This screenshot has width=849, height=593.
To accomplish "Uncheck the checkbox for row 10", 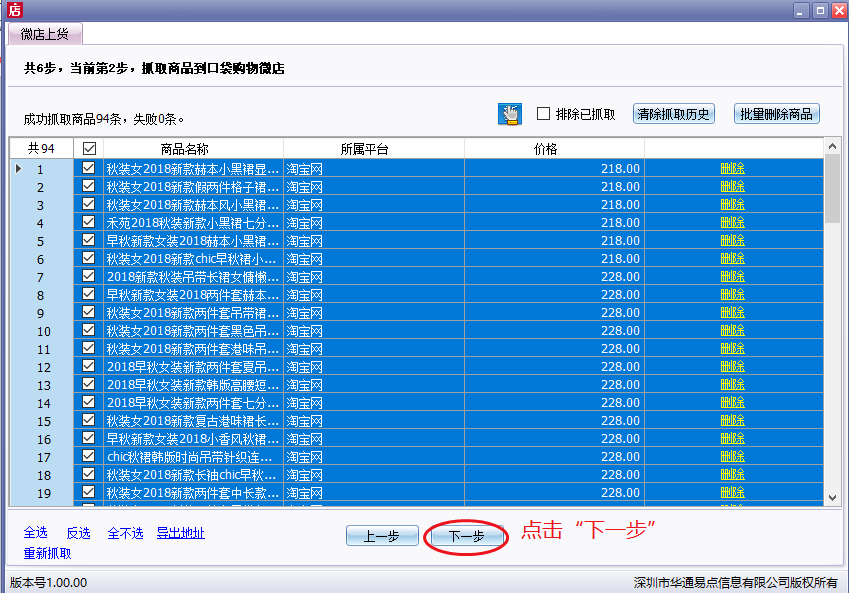I will pos(89,330).
